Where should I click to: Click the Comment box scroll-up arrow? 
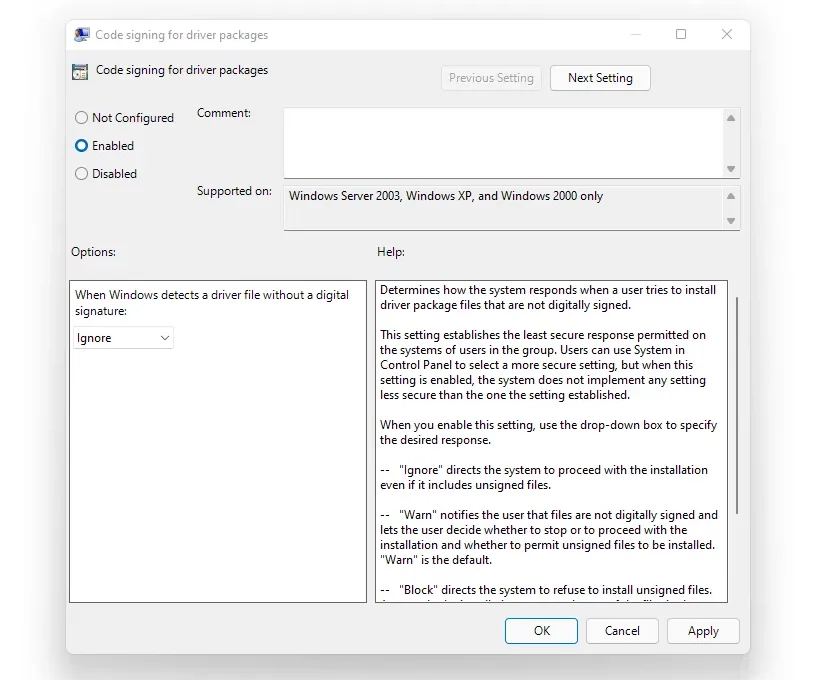coord(731,118)
